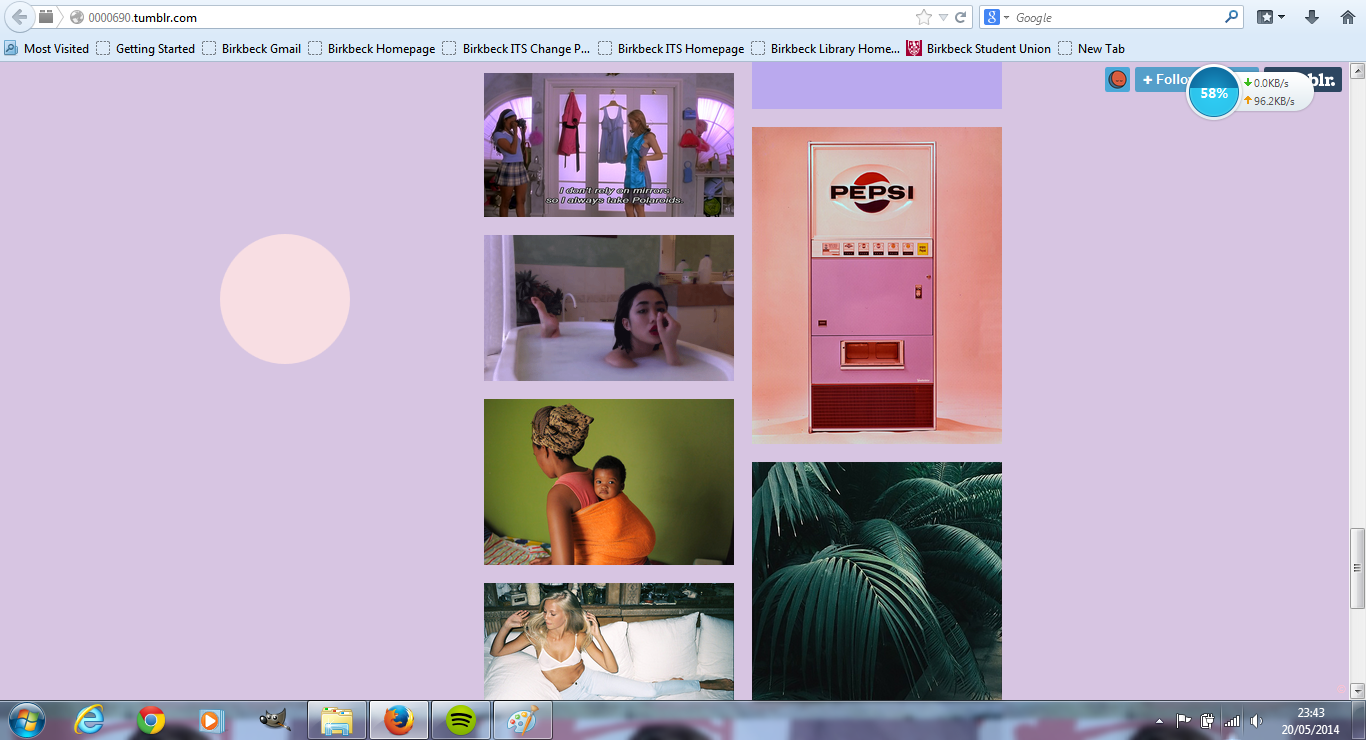
Task: Launch Google Chrome from the taskbar
Action: coord(151,720)
